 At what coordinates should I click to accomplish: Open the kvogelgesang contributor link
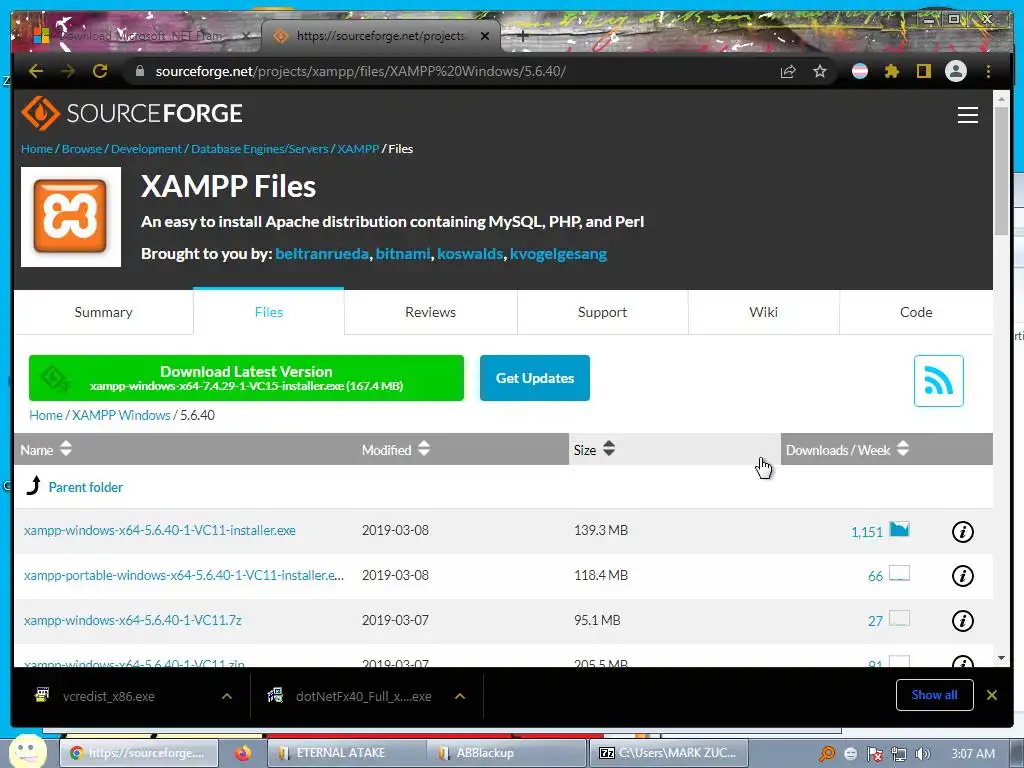tap(558, 253)
